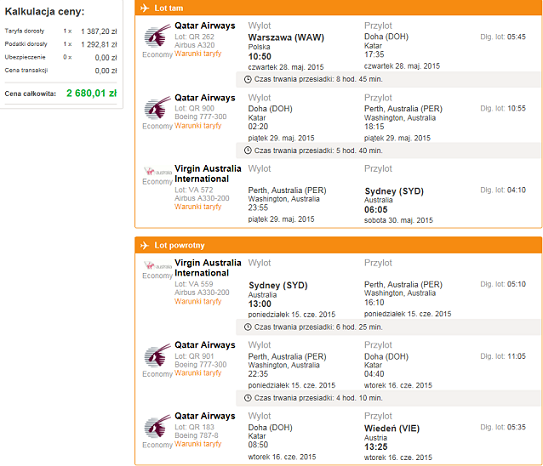This screenshot has width=543, height=466.
Task: Click departure time 22:35 from Perth
Action: tap(258, 374)
